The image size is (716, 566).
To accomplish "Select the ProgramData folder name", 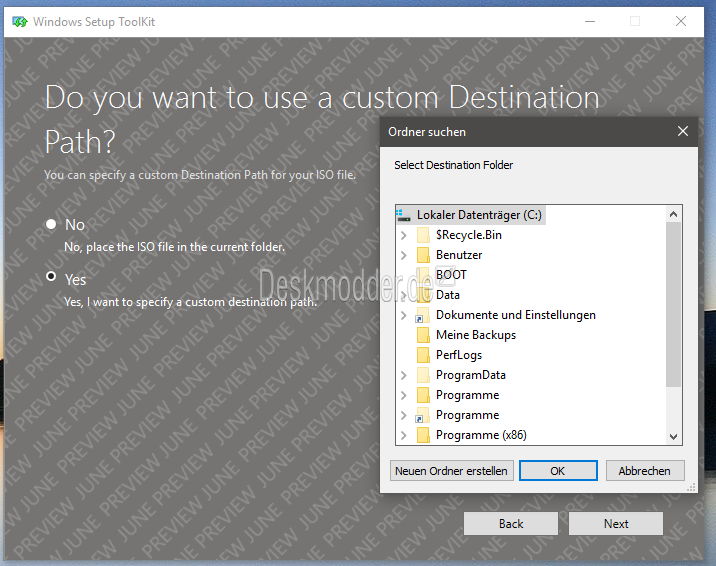I will click(x=471, y=375).
